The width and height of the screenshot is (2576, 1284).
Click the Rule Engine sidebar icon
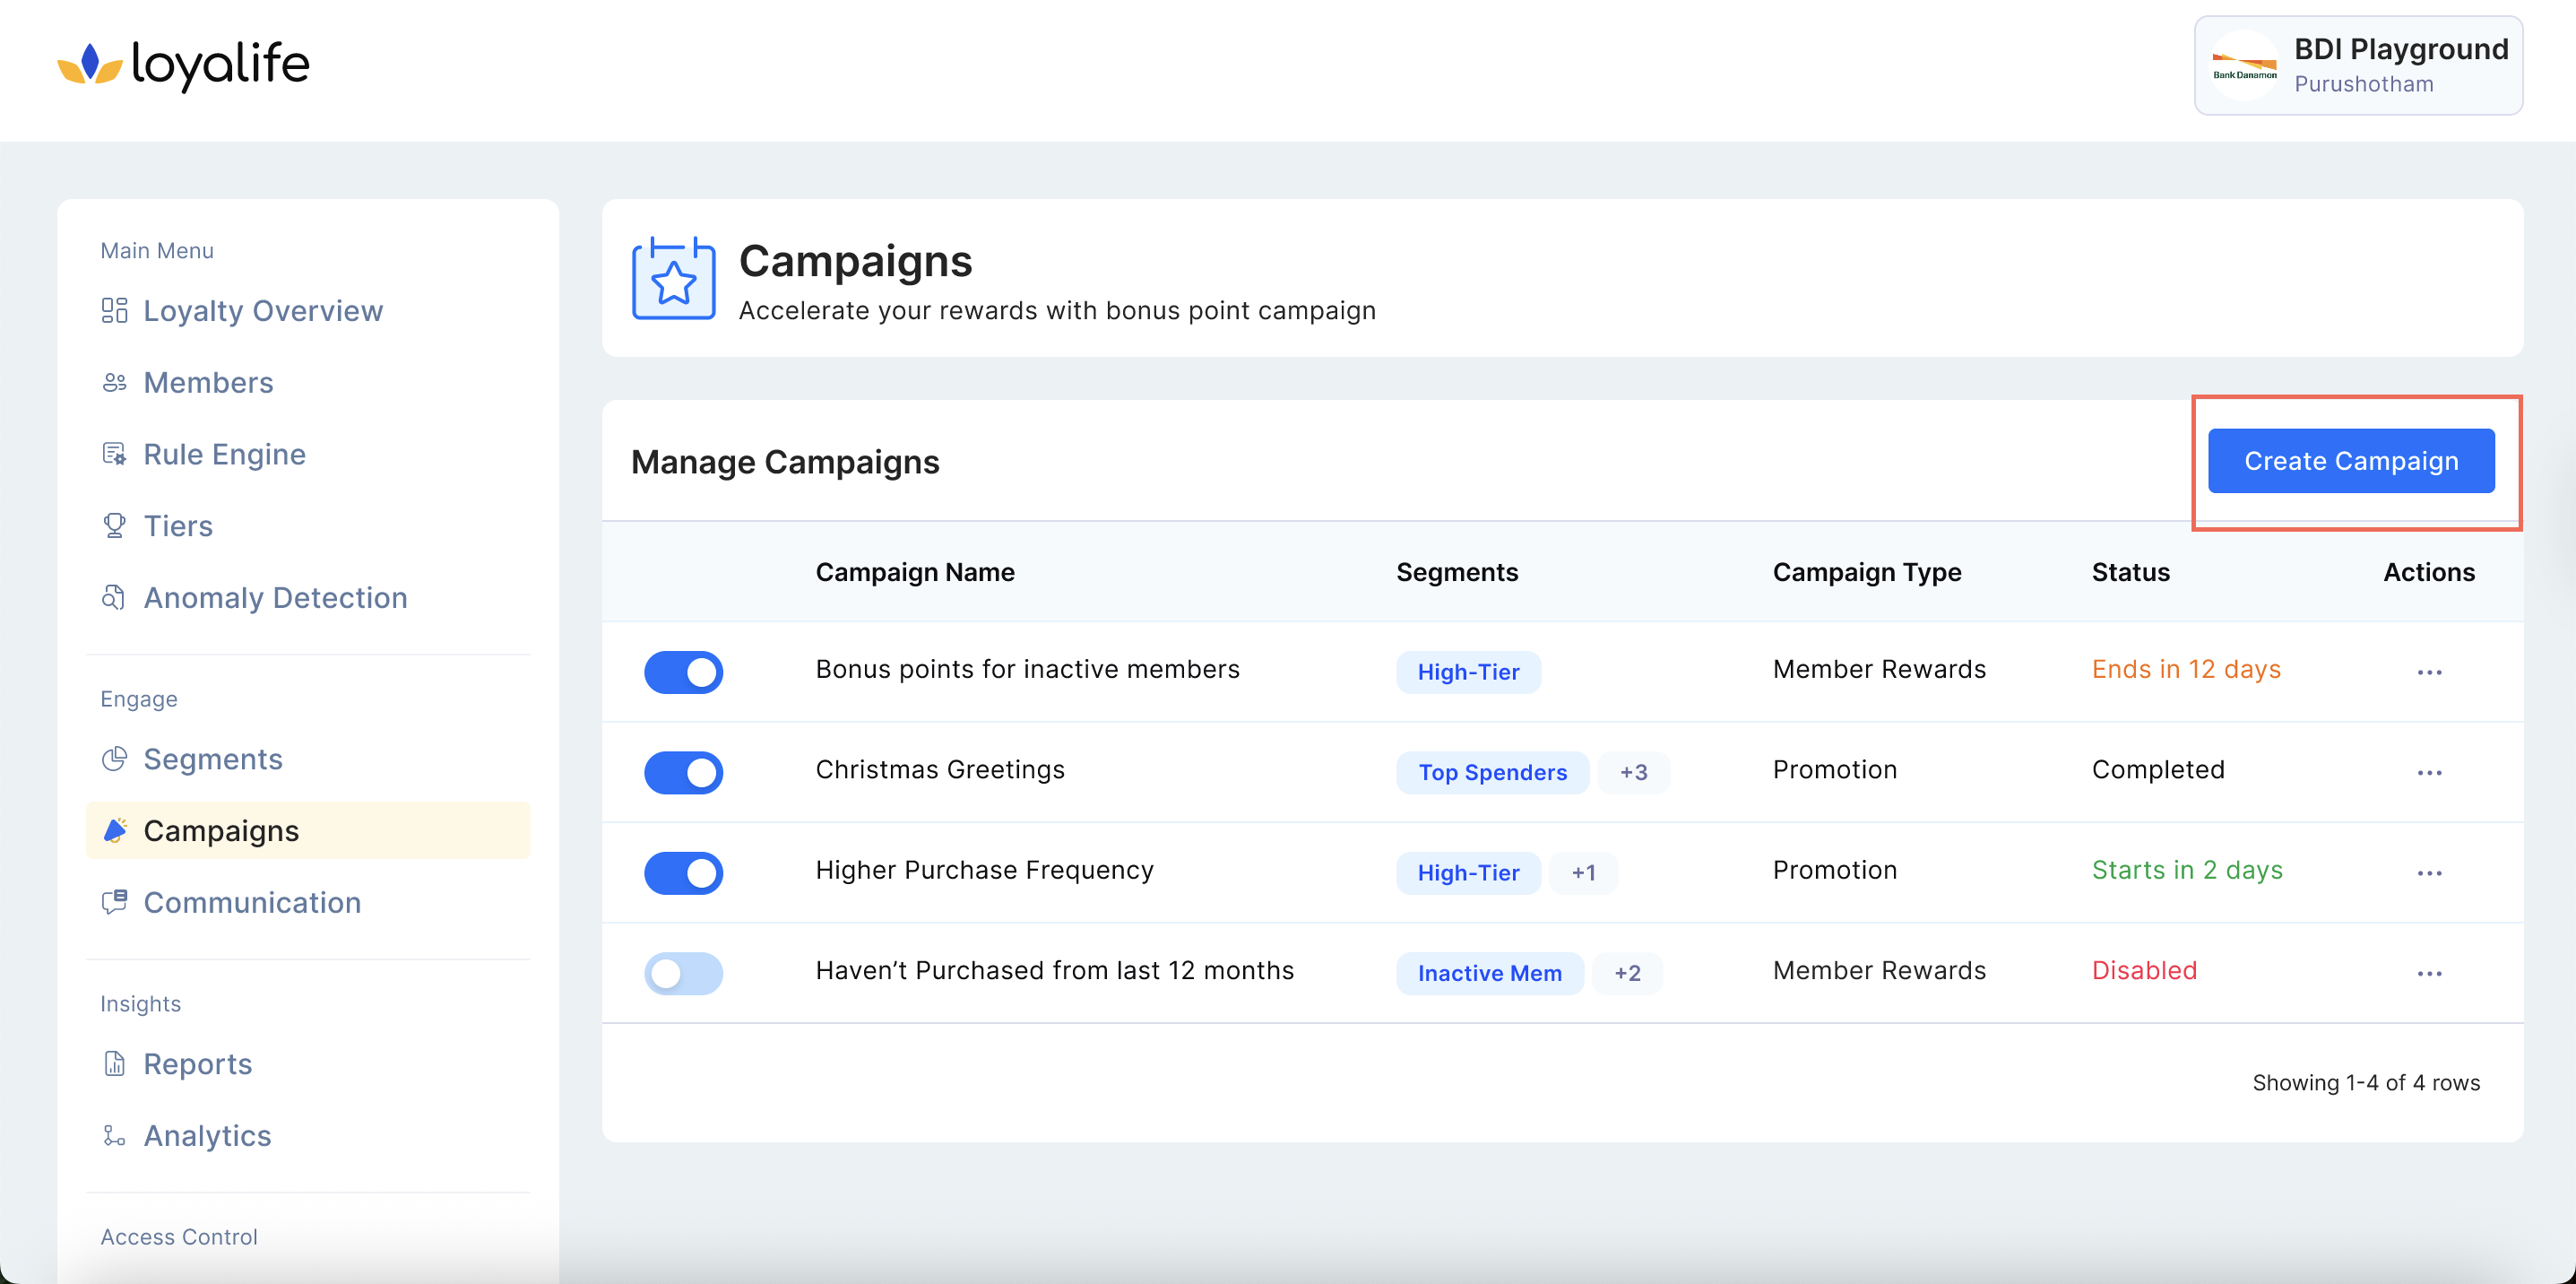coord(114,454)
